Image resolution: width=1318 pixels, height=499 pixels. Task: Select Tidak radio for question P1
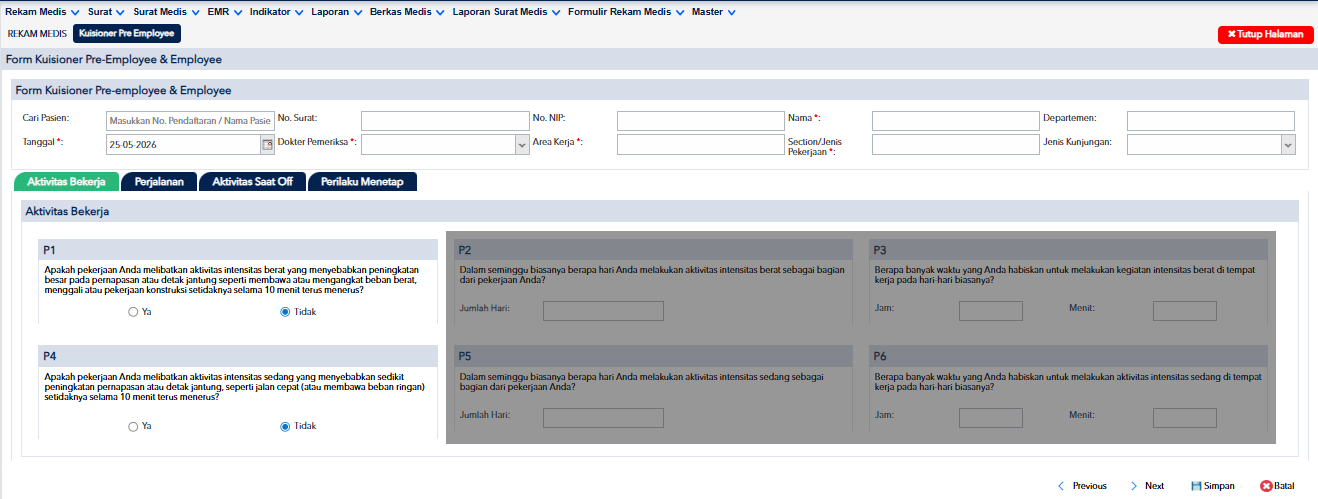click(x=285, y=312)
